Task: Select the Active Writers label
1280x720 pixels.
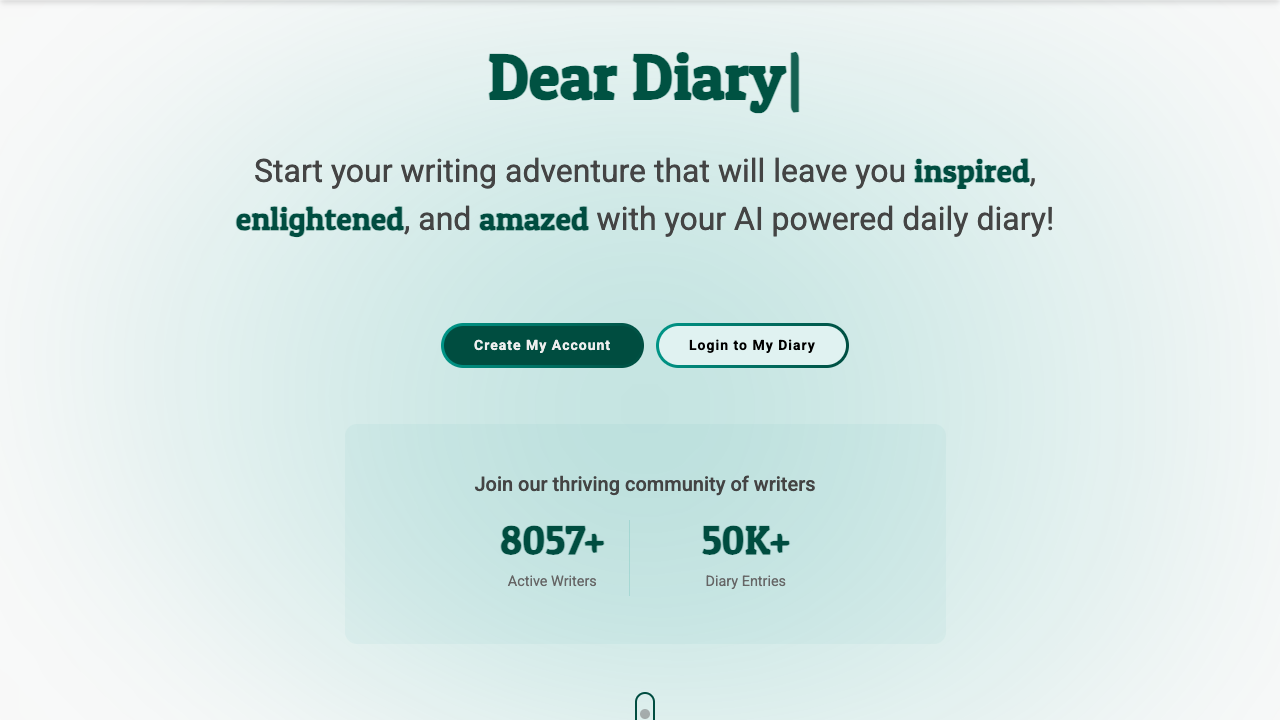Action: coord(552,581)
